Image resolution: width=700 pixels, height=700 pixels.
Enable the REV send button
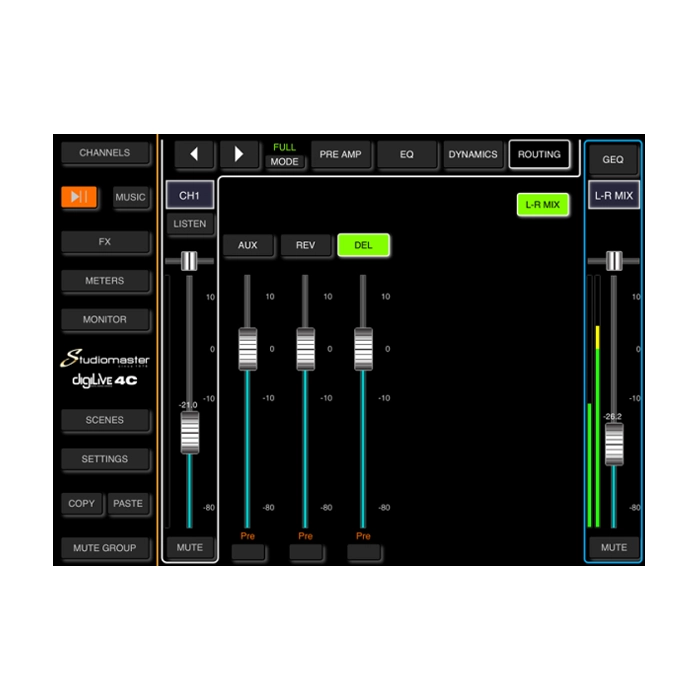click(305, 245)
